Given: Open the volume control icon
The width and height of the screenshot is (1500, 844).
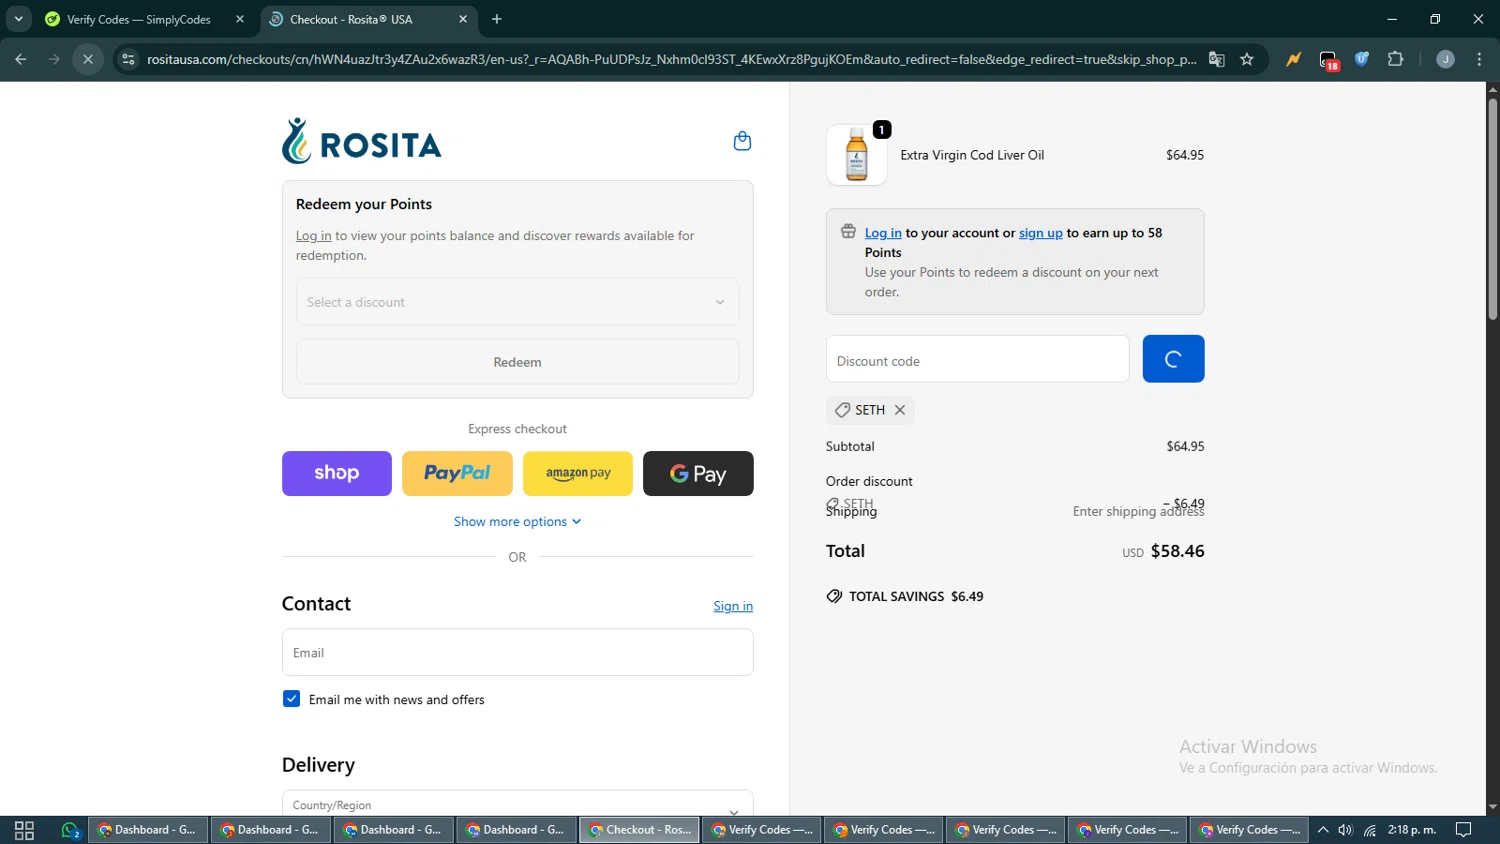Looking at the screenshot, I should [1346, 830].
